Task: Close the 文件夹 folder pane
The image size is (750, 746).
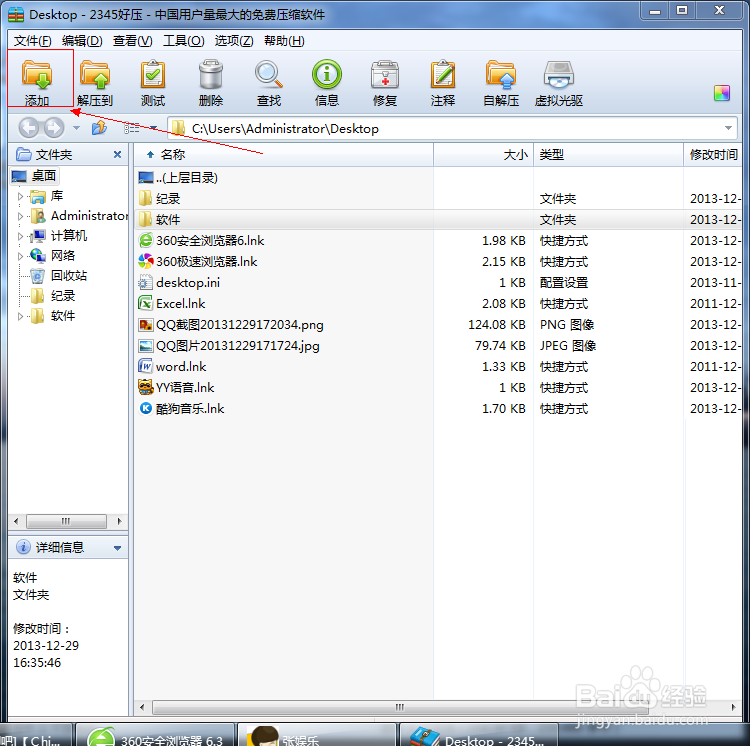Action: [x=117, y=154]
